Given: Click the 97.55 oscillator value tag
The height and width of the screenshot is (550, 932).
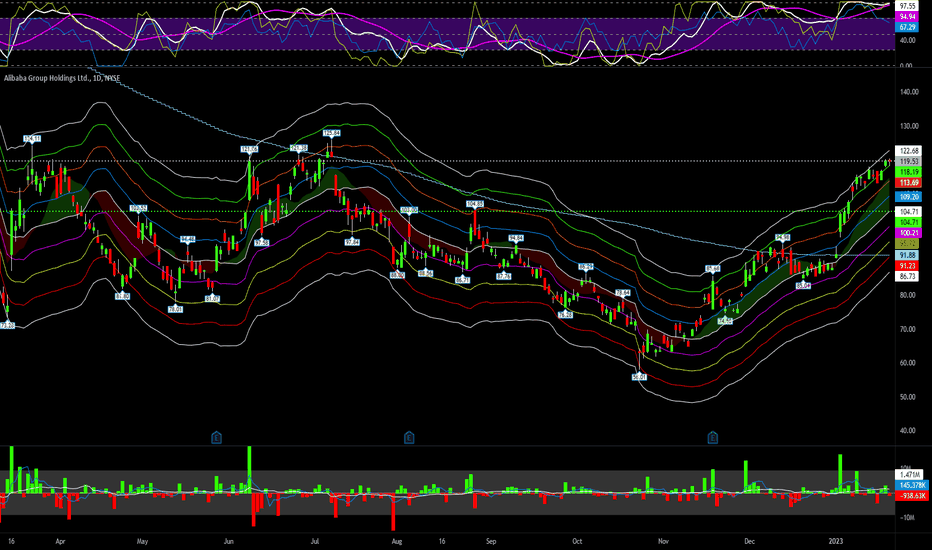Looking at the screenshot, I should point(907,6).
